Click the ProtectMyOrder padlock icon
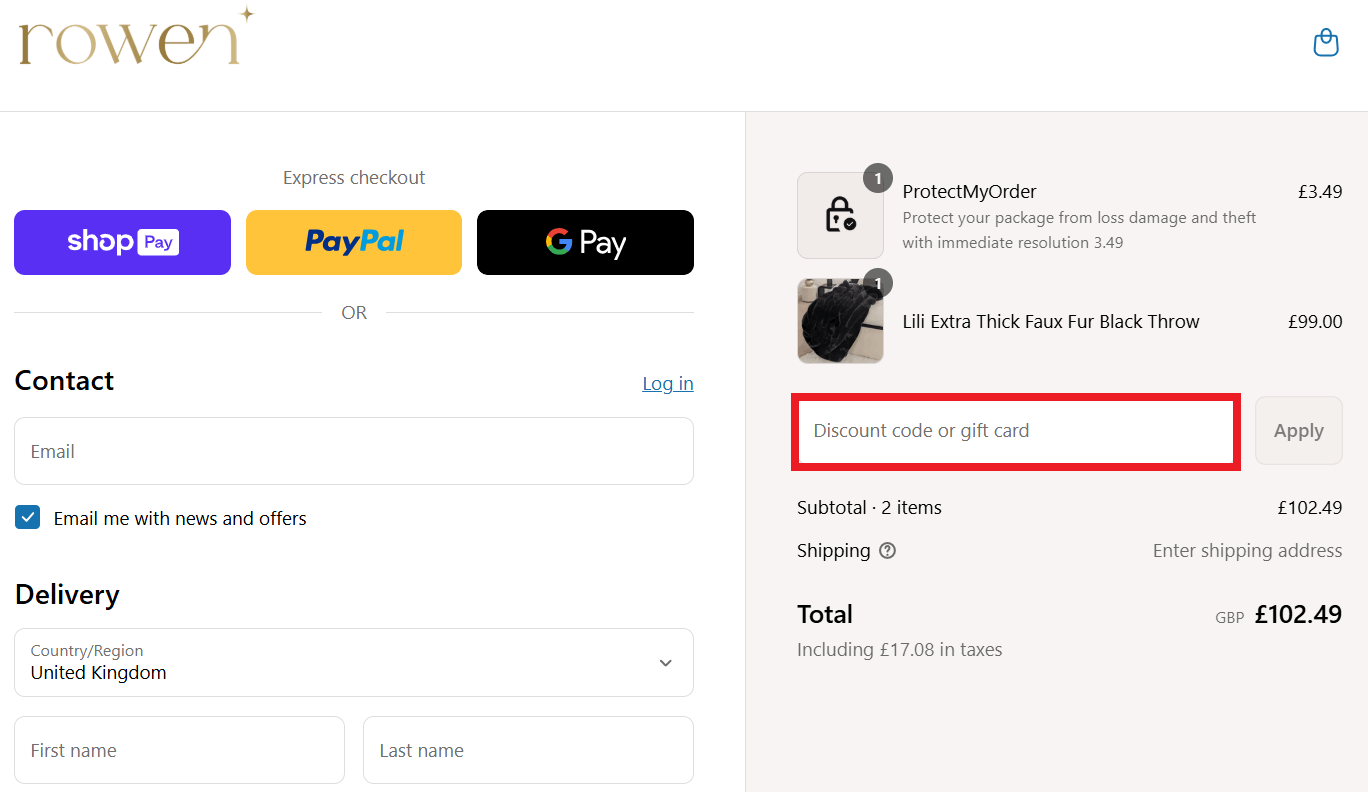This screenshot has width=1368, height=792. point(840,215)
